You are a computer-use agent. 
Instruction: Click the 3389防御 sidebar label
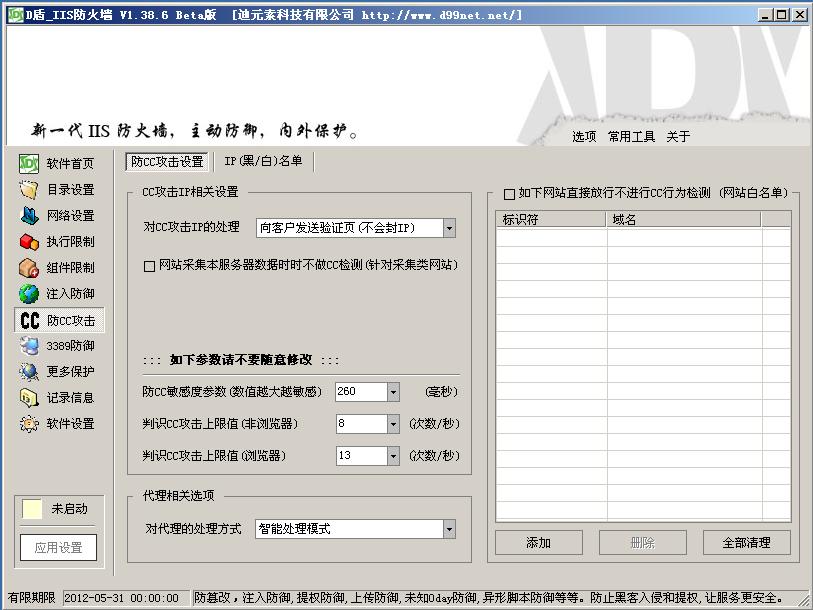[71, 345]
